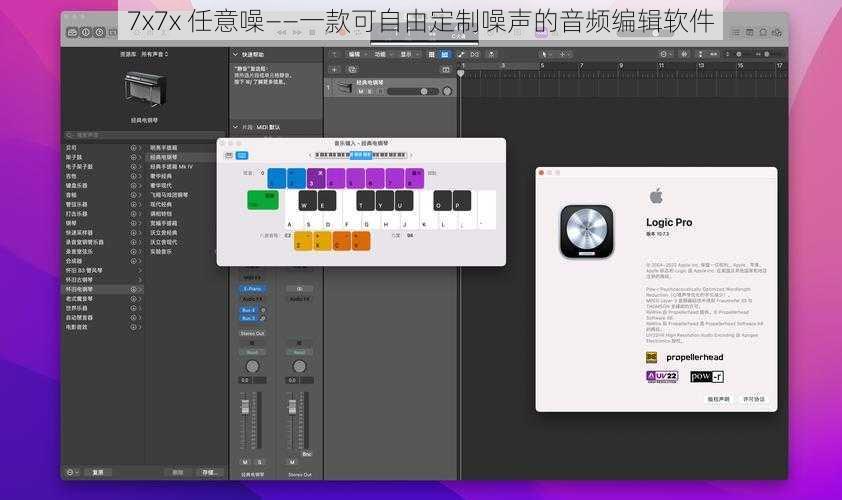Image resolution: width=842 pixels, height=500 pixels.
Task: Click the Duplicate Track icon beside plus
Action: (x=352, y=69)
